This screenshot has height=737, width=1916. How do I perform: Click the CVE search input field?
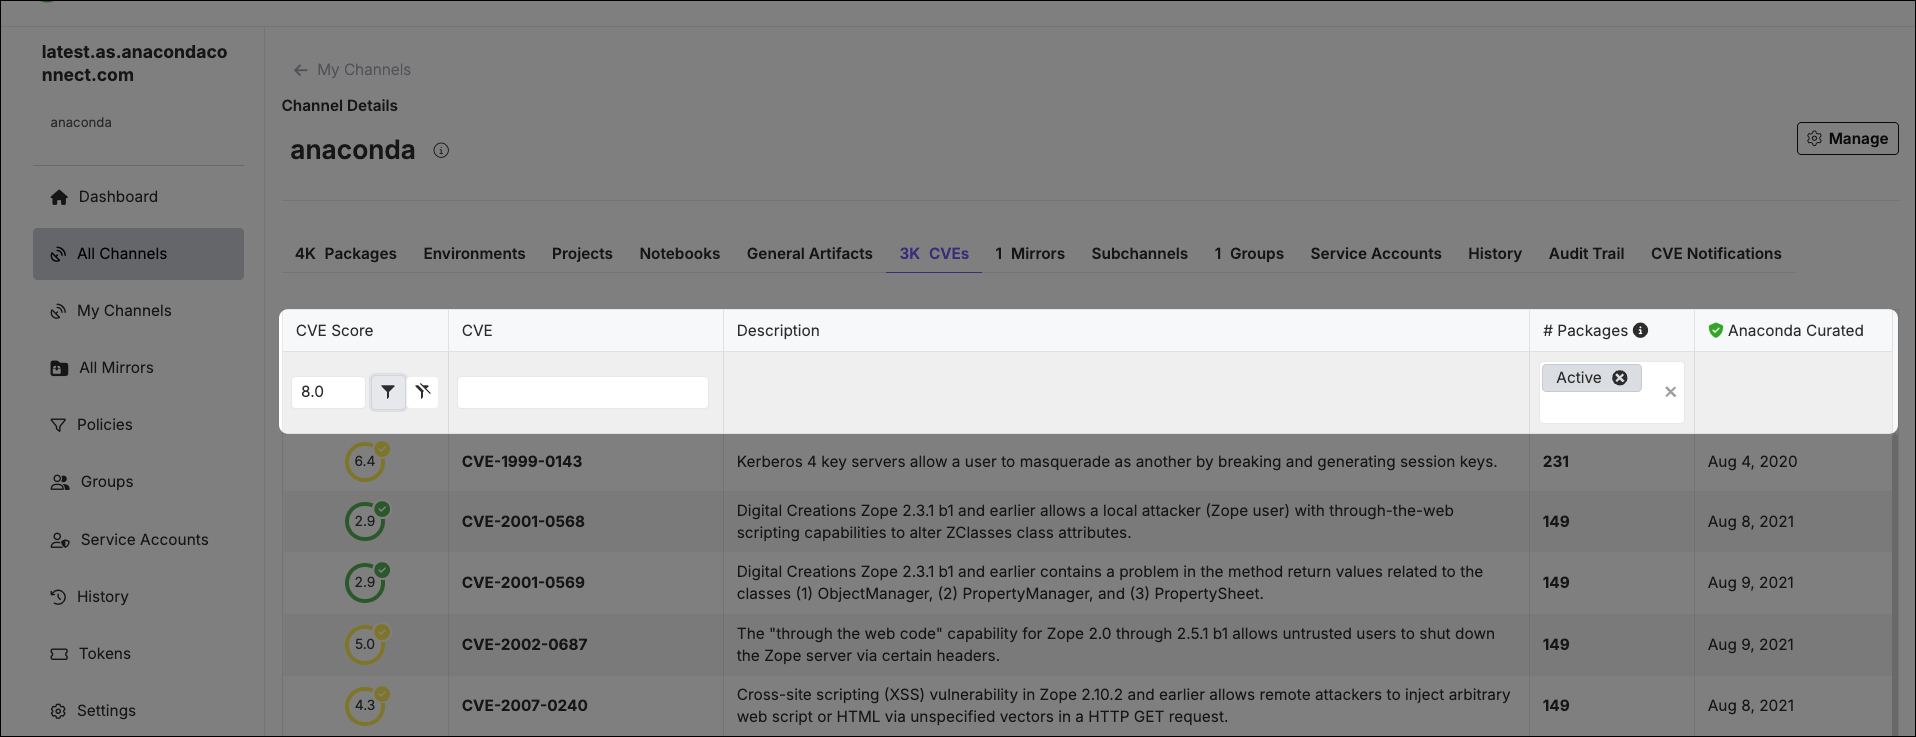click(x=583, y=392)
